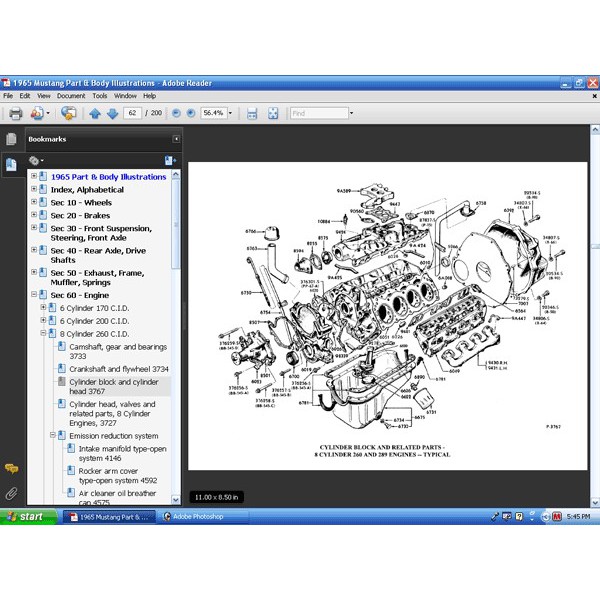
Task: Click the help question mark tray icon
Action: point(519,517)
